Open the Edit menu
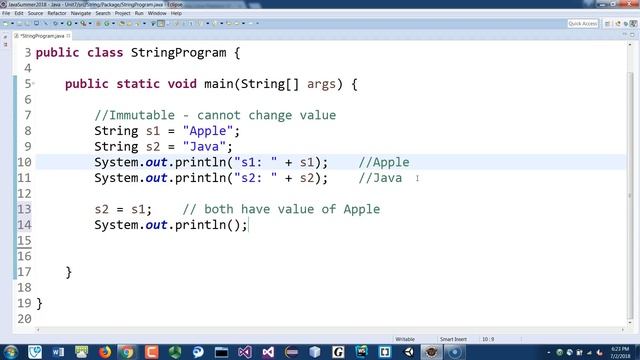640x360 pixels. point(19,13)
